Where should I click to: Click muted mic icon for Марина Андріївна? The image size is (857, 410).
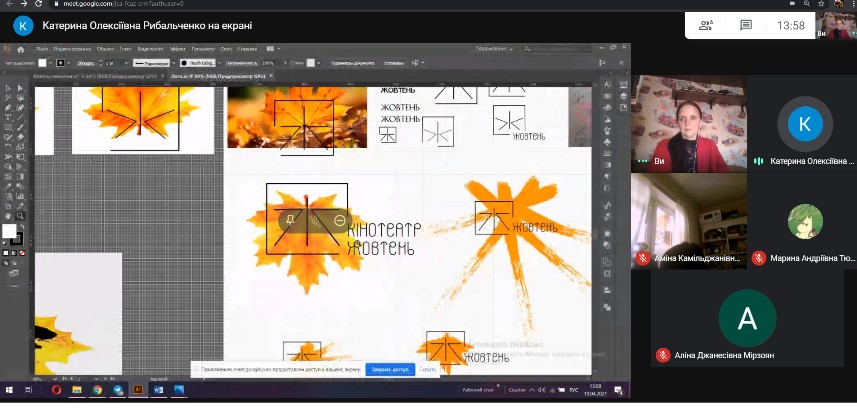click(759, 258)
